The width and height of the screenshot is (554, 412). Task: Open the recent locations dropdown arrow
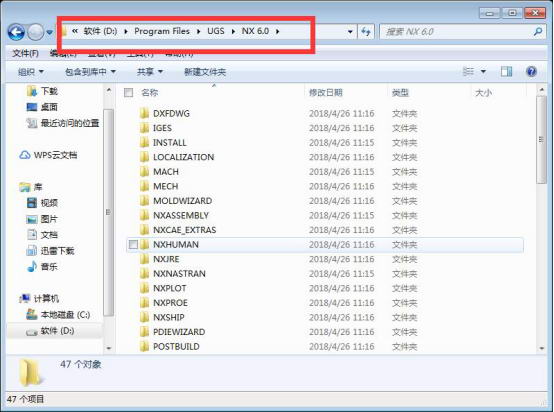[49, 33]
